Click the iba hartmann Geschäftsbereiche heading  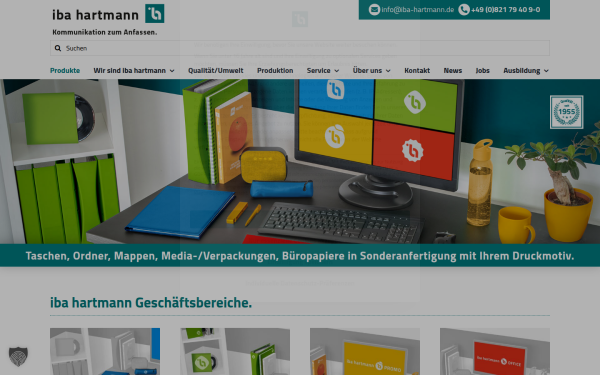coord(151,303)
